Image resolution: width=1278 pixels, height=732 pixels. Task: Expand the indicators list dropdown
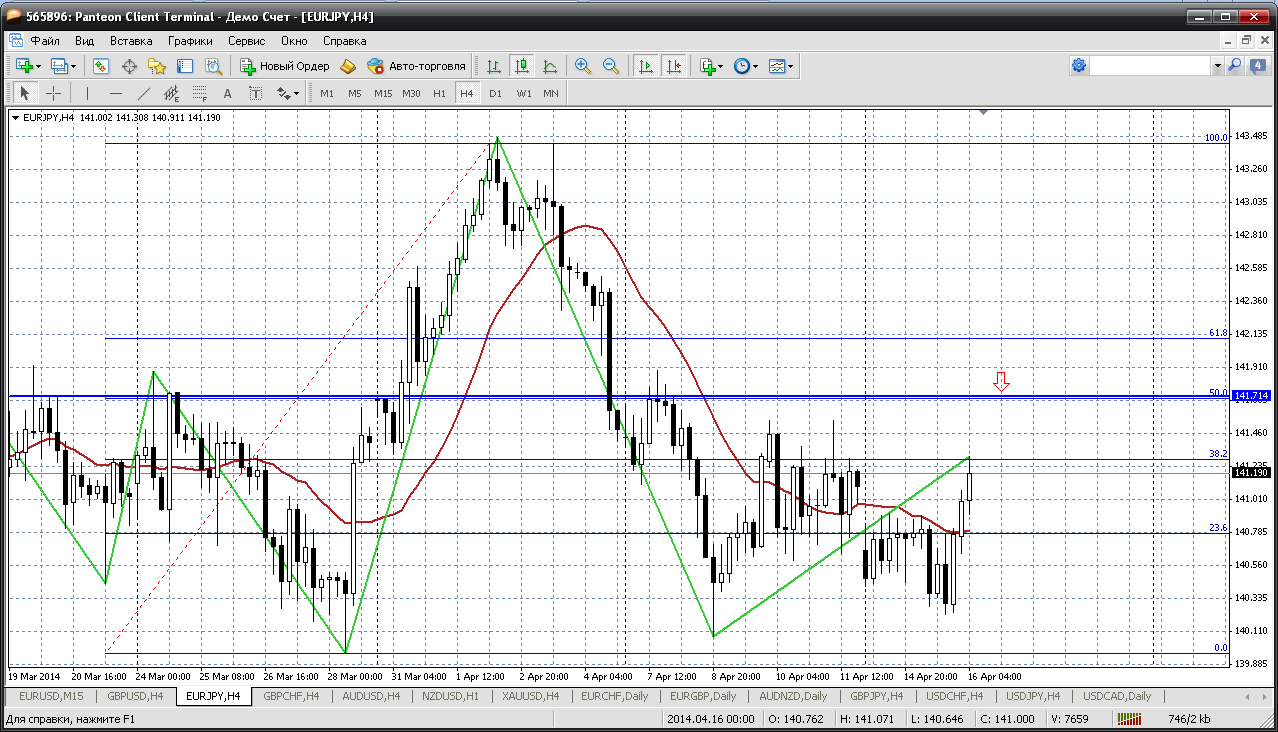[x=712, y=66]
